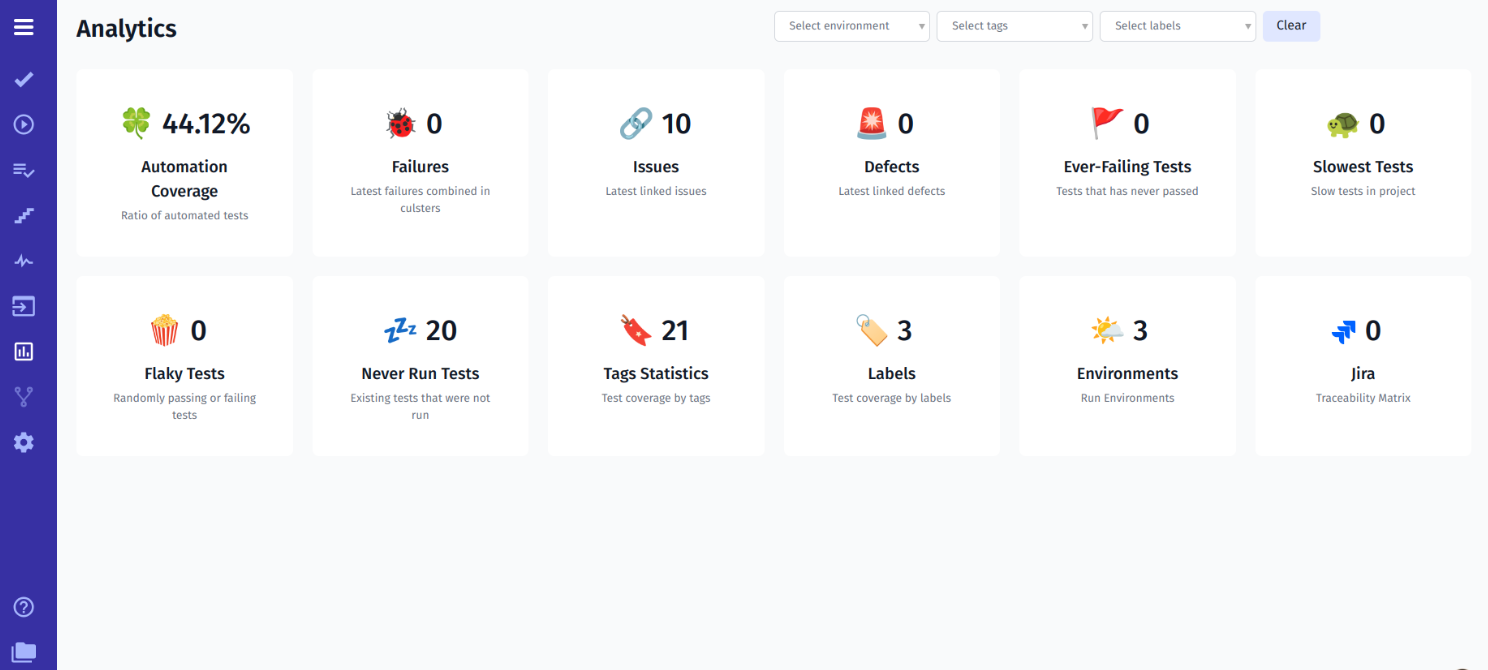Click the Clear filters button
The width and height of the screenshot is (1488, 670).
tap(1291, 26)
